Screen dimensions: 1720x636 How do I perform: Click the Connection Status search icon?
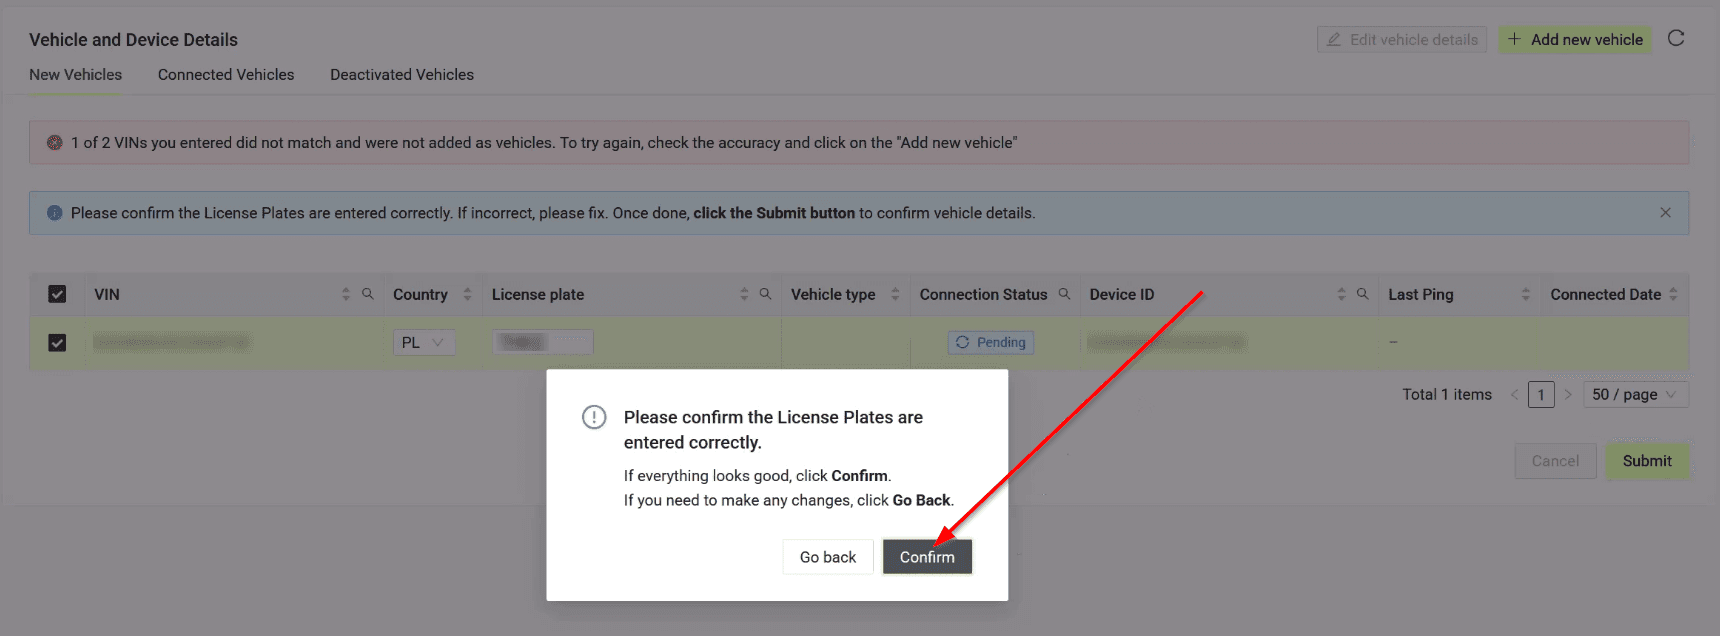(x=1064, y=294)
